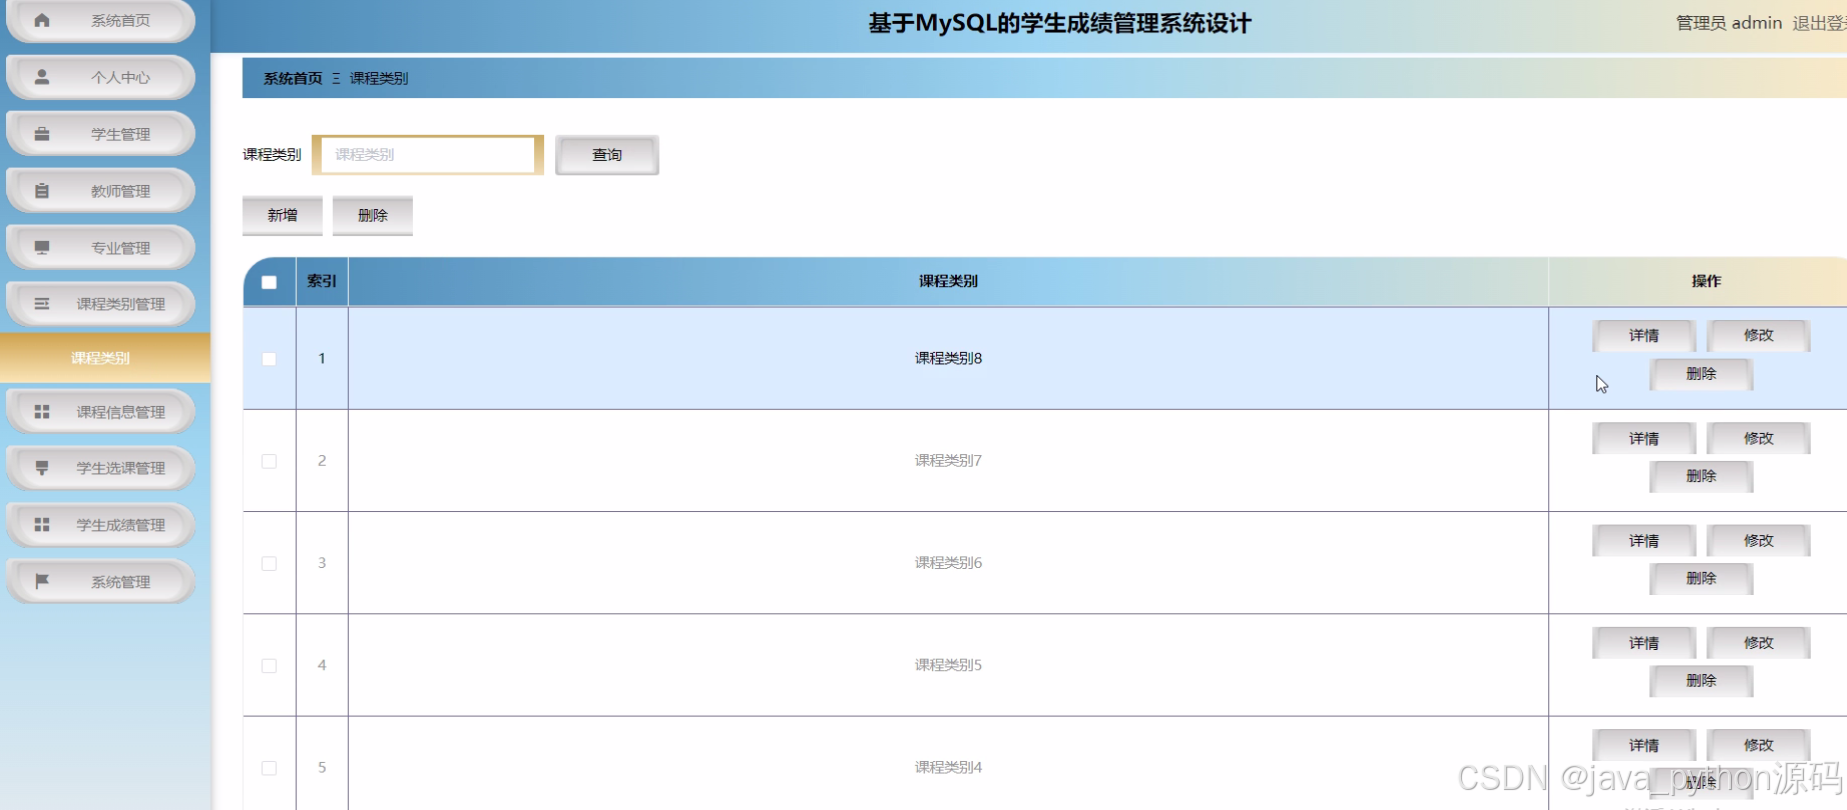Click the monitor icon beside 专业管理
This screenshot has height=810, width=1847.
(x=42, y=248)
